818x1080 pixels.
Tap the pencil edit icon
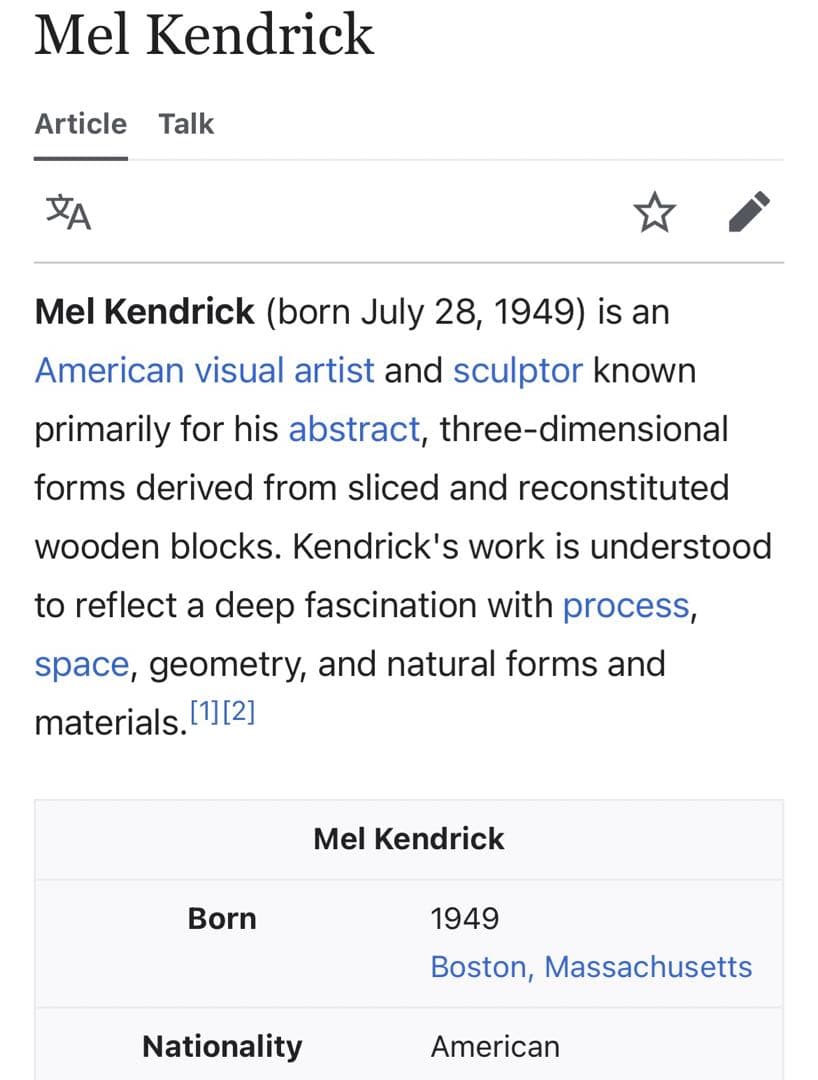749,212
